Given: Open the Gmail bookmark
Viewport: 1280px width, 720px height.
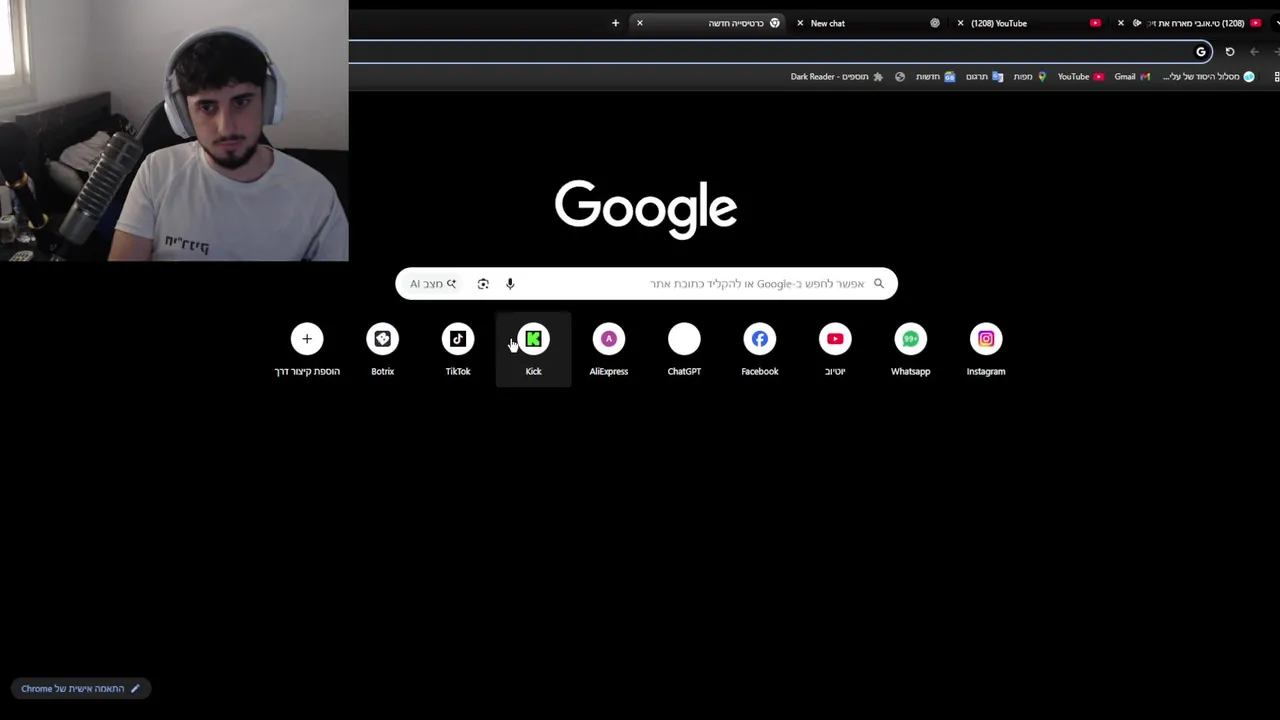Looking at the screenshot, I should pos(1132,77).
